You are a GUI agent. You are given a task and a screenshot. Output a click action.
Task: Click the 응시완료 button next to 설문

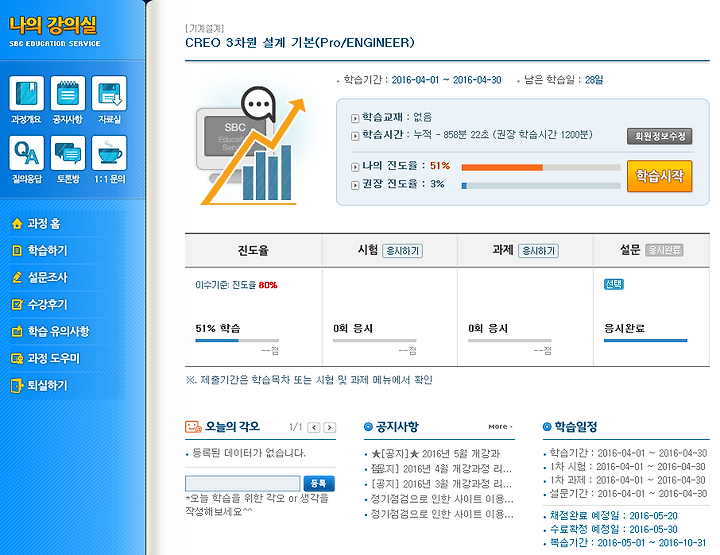[664, 250]
